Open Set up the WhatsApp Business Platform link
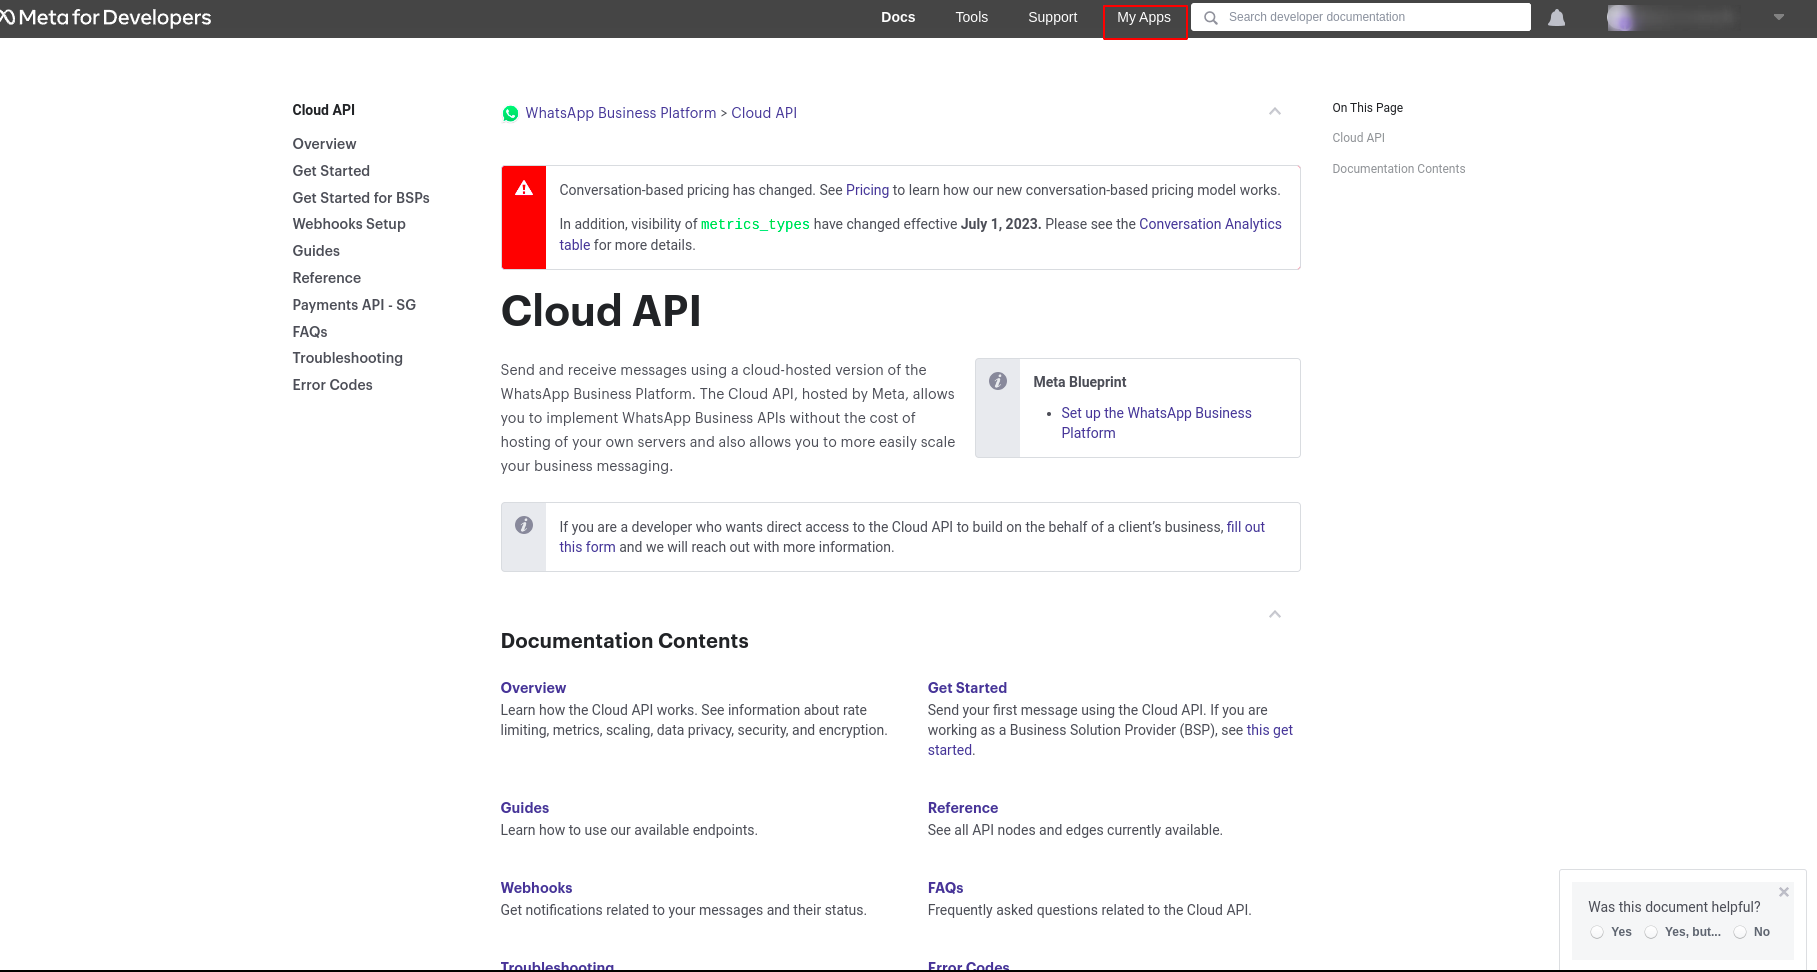 click(1156, 423)
